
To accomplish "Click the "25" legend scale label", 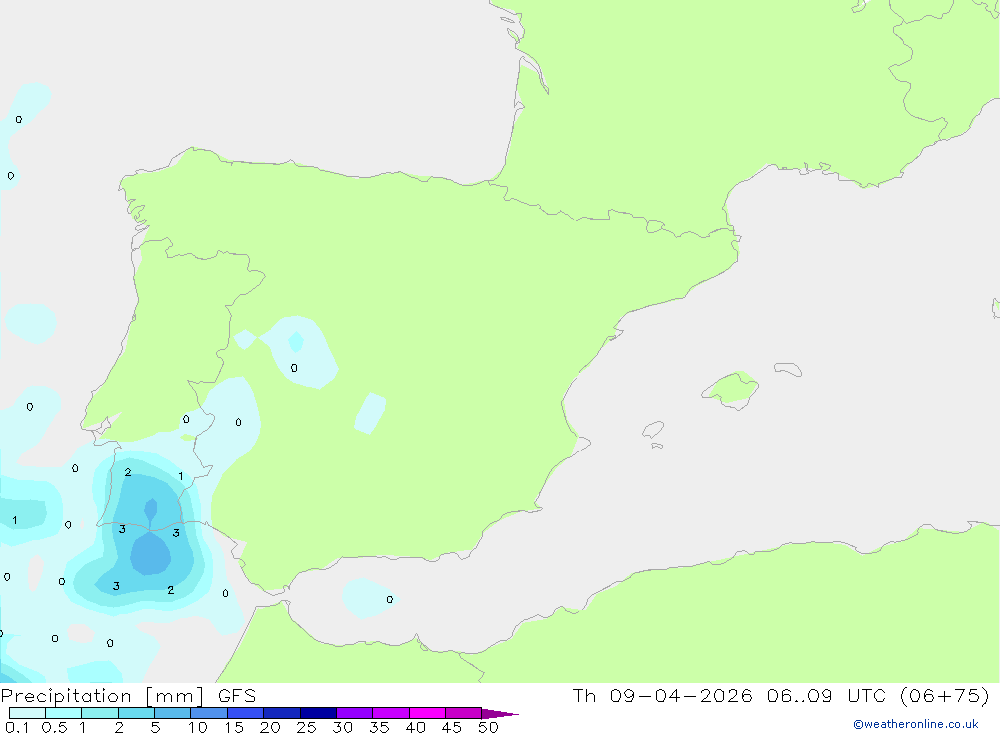I will click(x=306, y=727).
